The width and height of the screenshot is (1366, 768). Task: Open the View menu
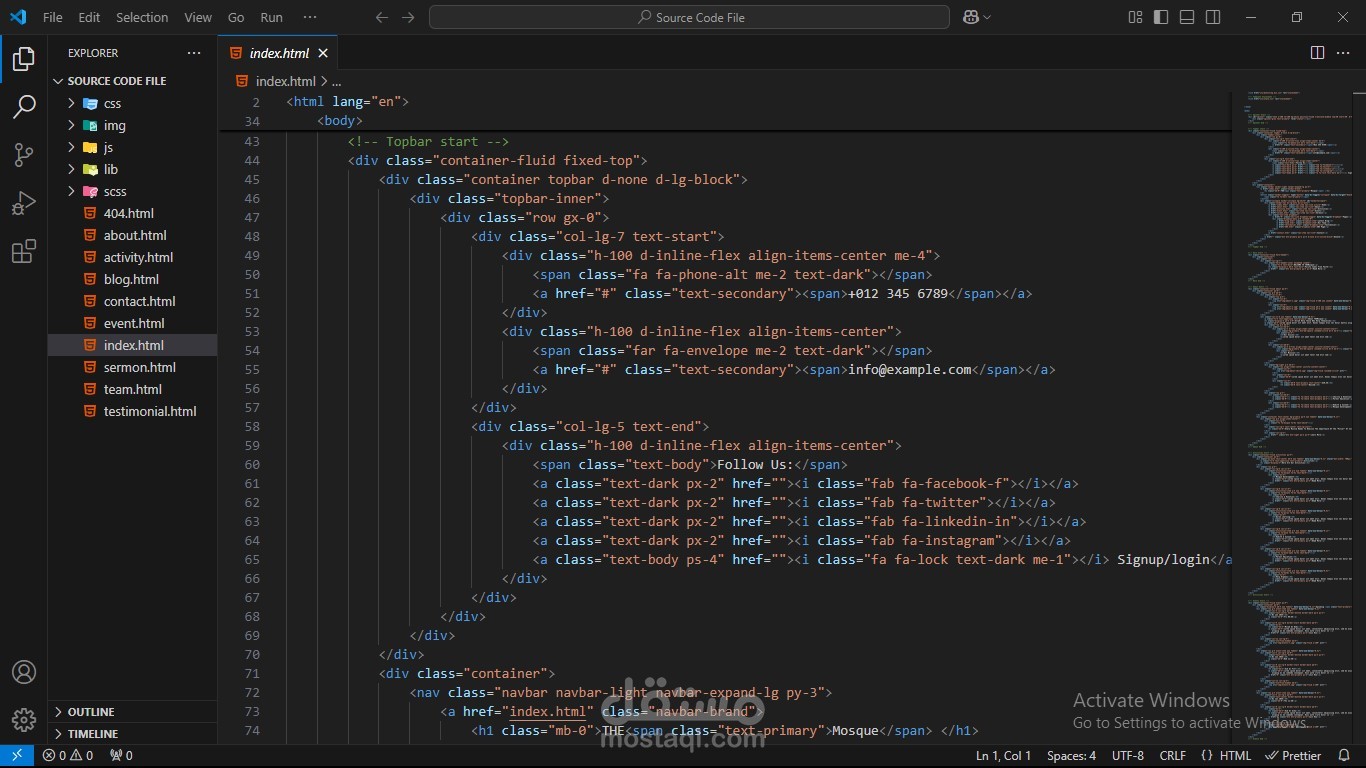click(198, 17)
